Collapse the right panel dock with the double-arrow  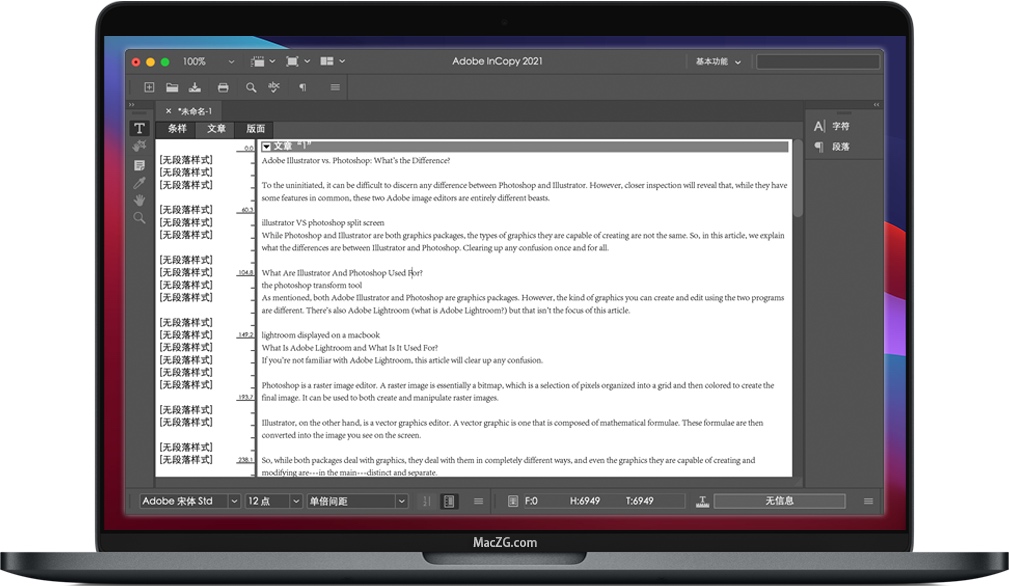coord(876,104)
